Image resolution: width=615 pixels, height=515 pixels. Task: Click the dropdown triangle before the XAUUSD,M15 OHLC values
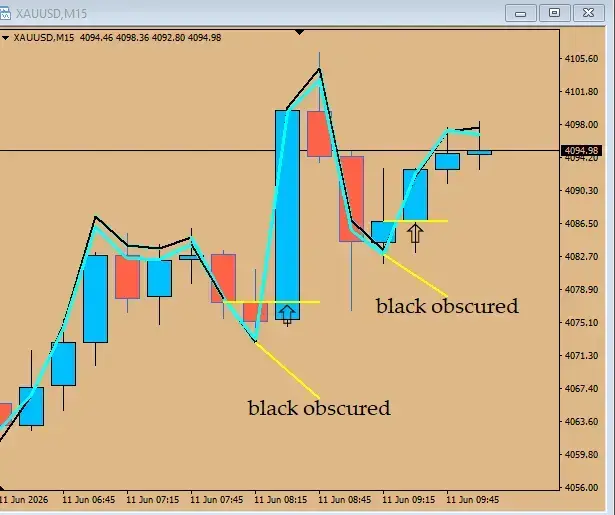click(x=5, y=38)
